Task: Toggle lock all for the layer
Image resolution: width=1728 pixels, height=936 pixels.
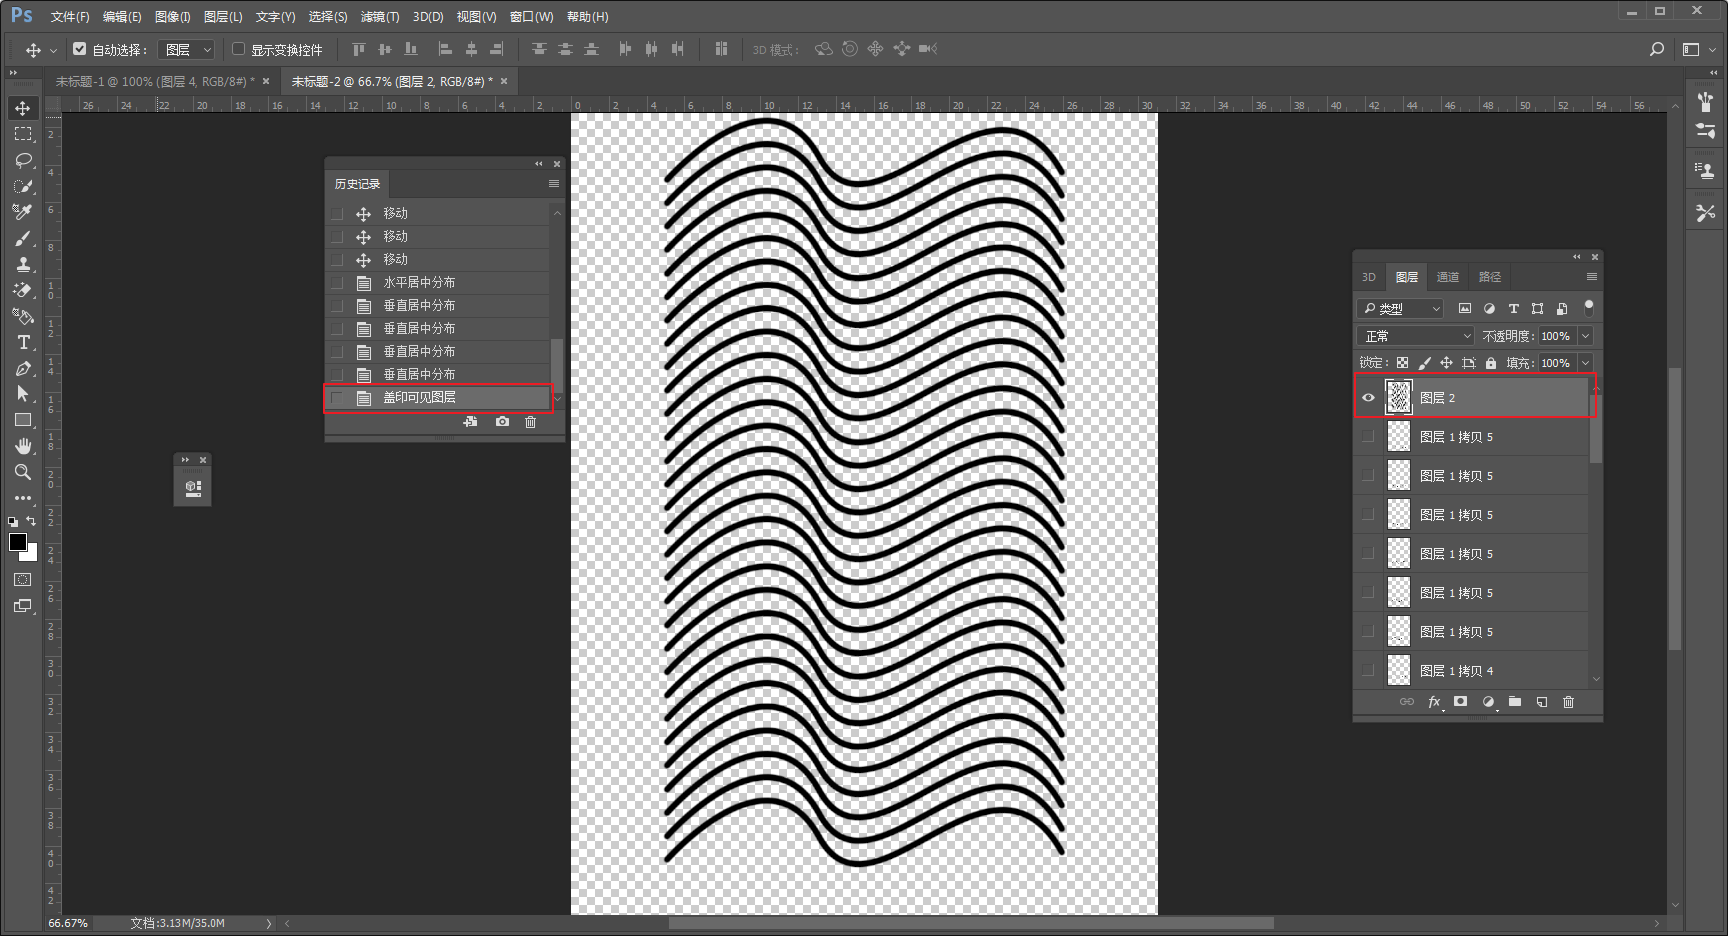Action: (x=1491, y=363)
